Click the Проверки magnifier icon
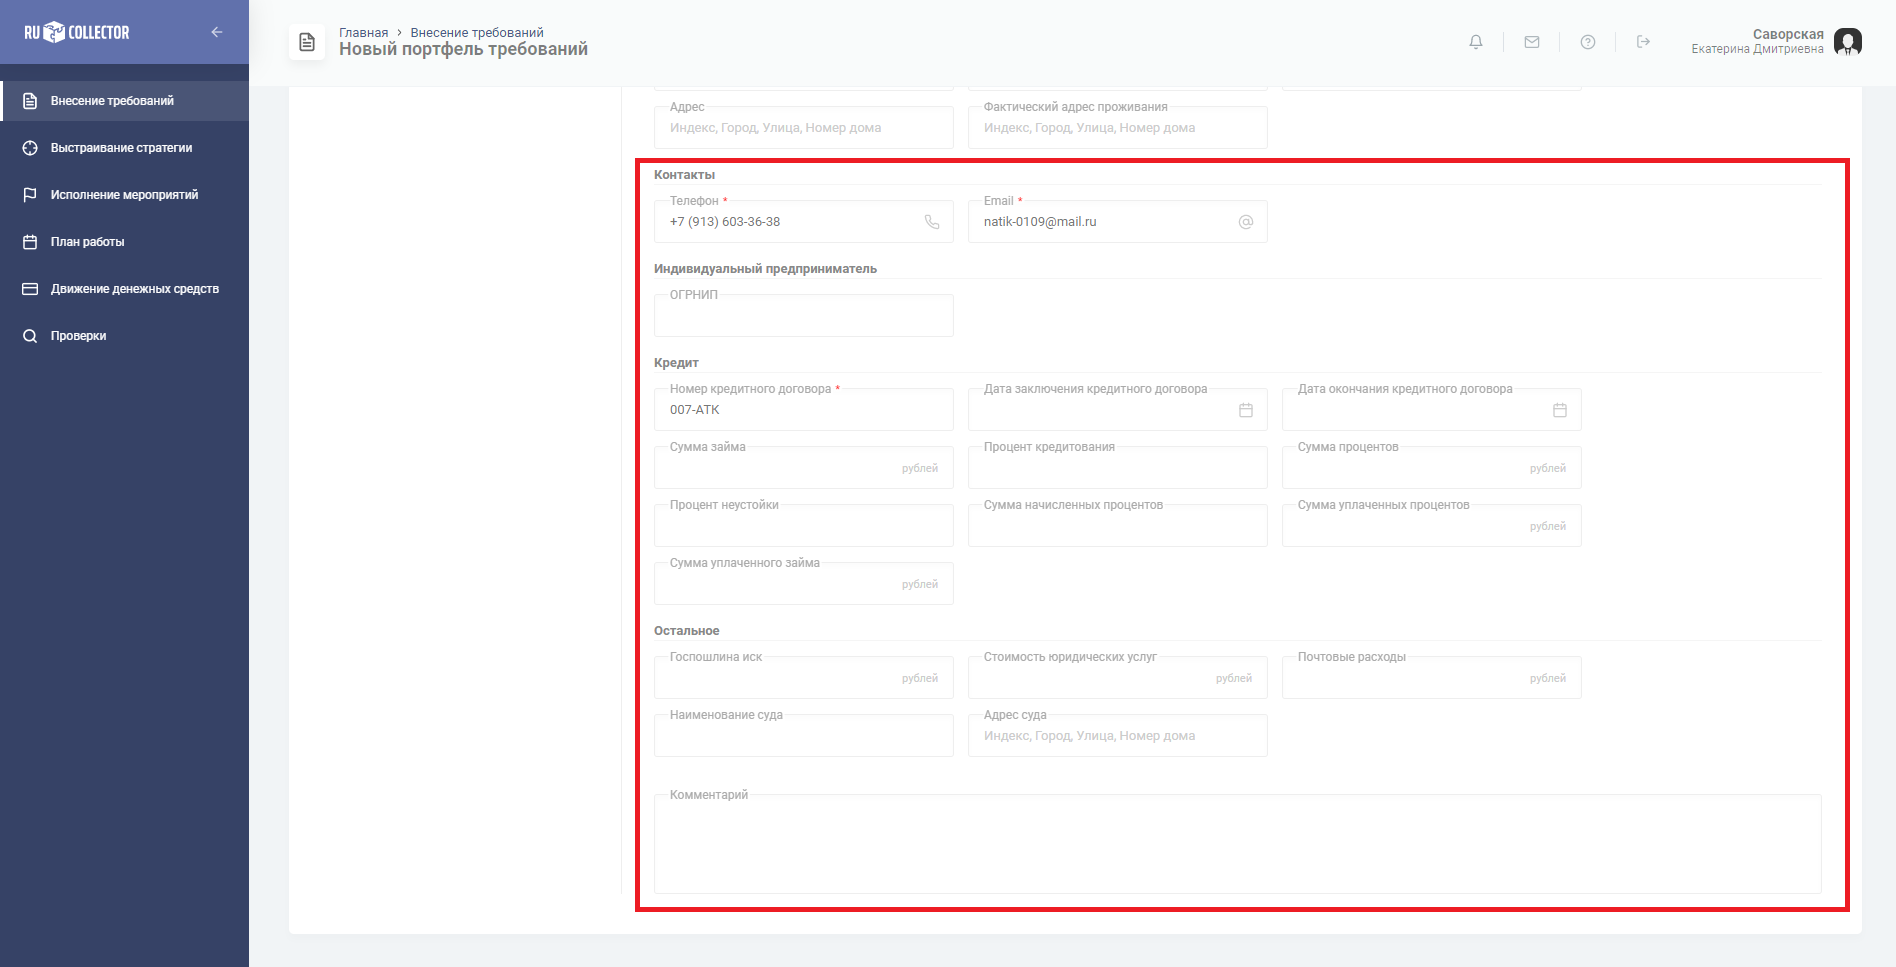Screen dimensions: 1896x967 30,336
